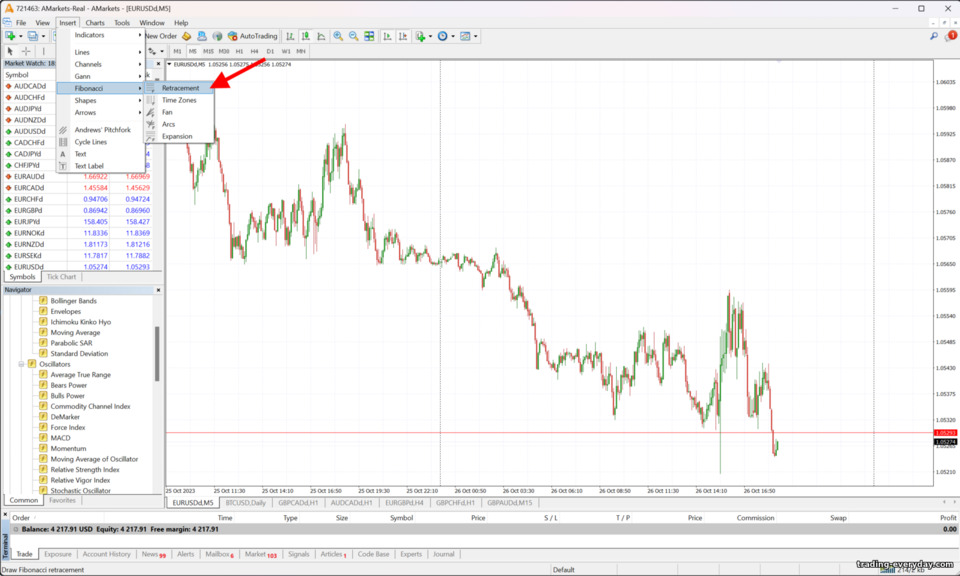Switch chart to bar chart icon
960x576 pixels.
coord(290,36)
